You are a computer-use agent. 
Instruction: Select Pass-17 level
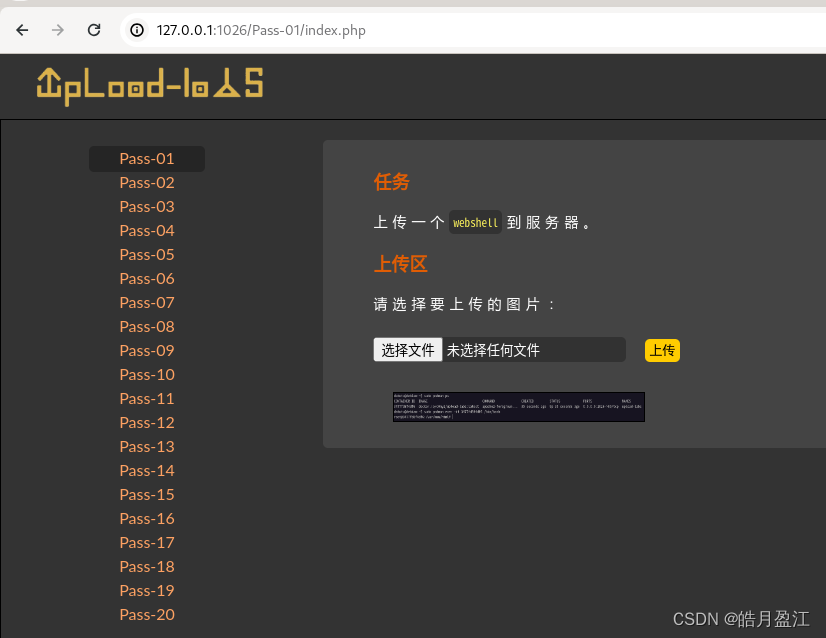[147, 543]
